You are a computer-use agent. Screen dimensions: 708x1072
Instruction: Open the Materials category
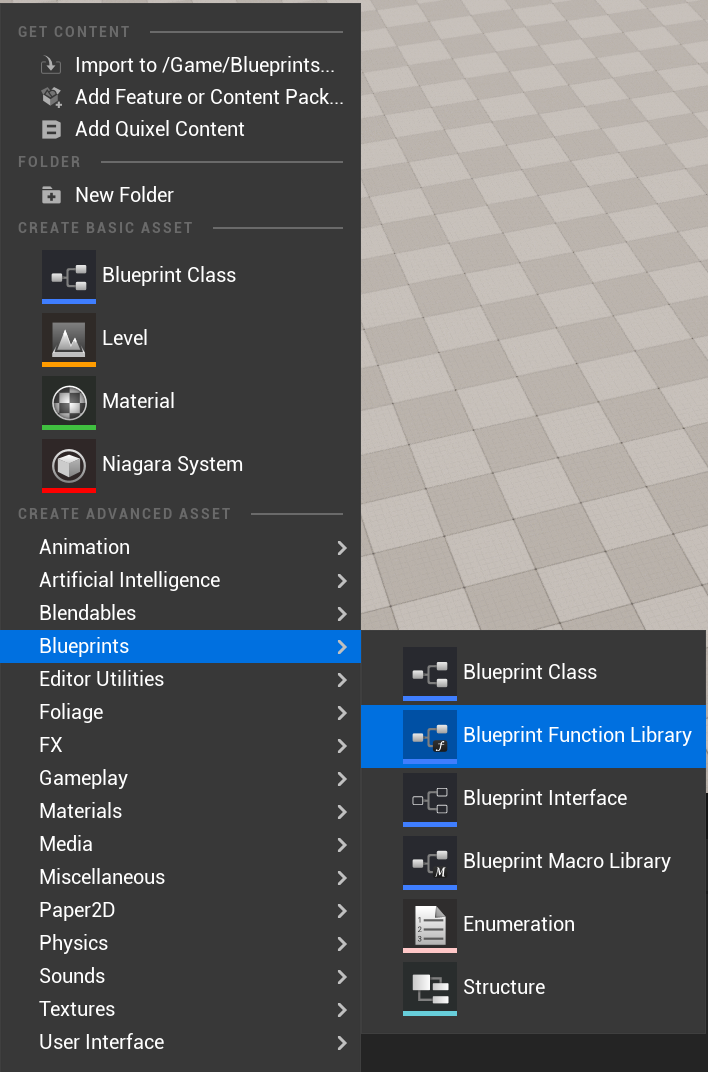click(x=180, y=811)
